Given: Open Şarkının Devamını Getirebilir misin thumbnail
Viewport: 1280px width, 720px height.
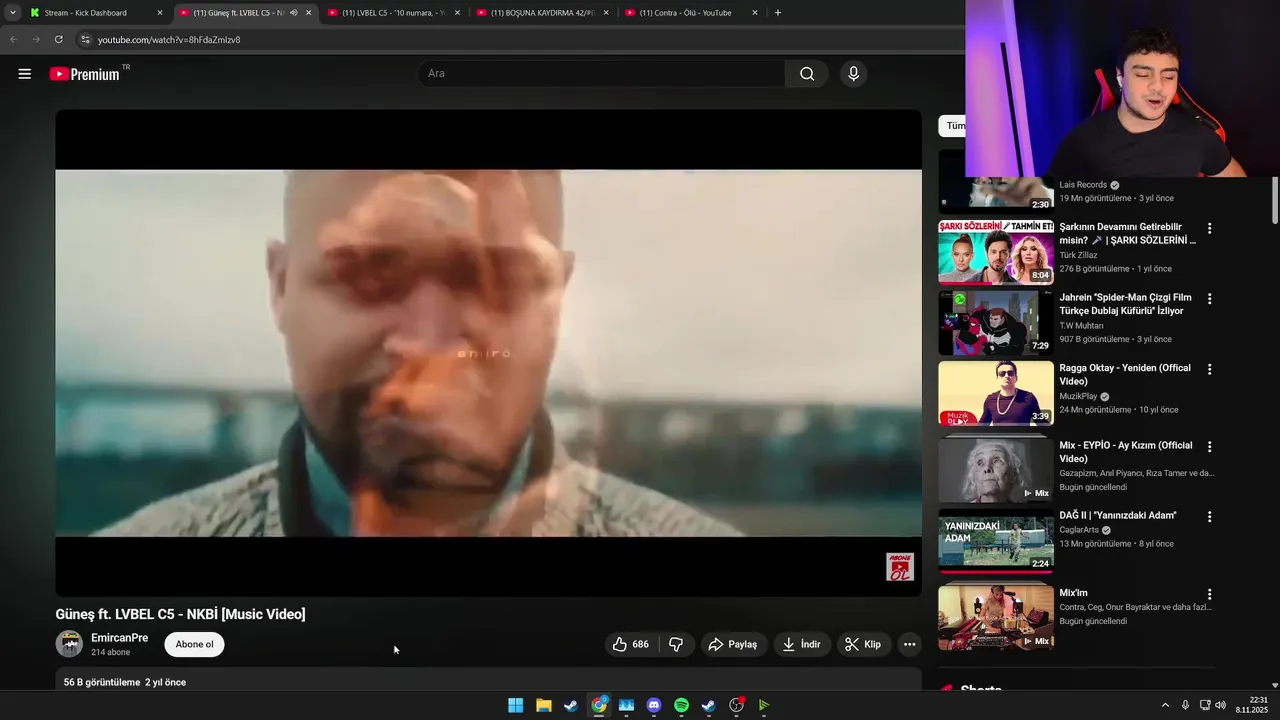Looking at the screenshot, I should coord(996,253).
